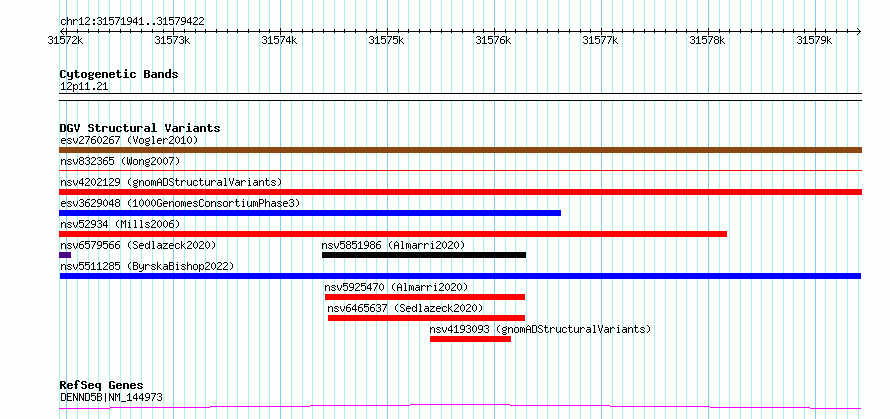Image resolution: width=890 pixels, height=419 pixels.
Task: Open the nsv5511285 (ByrskaBishop2022) label
Action: coord(147,266)
